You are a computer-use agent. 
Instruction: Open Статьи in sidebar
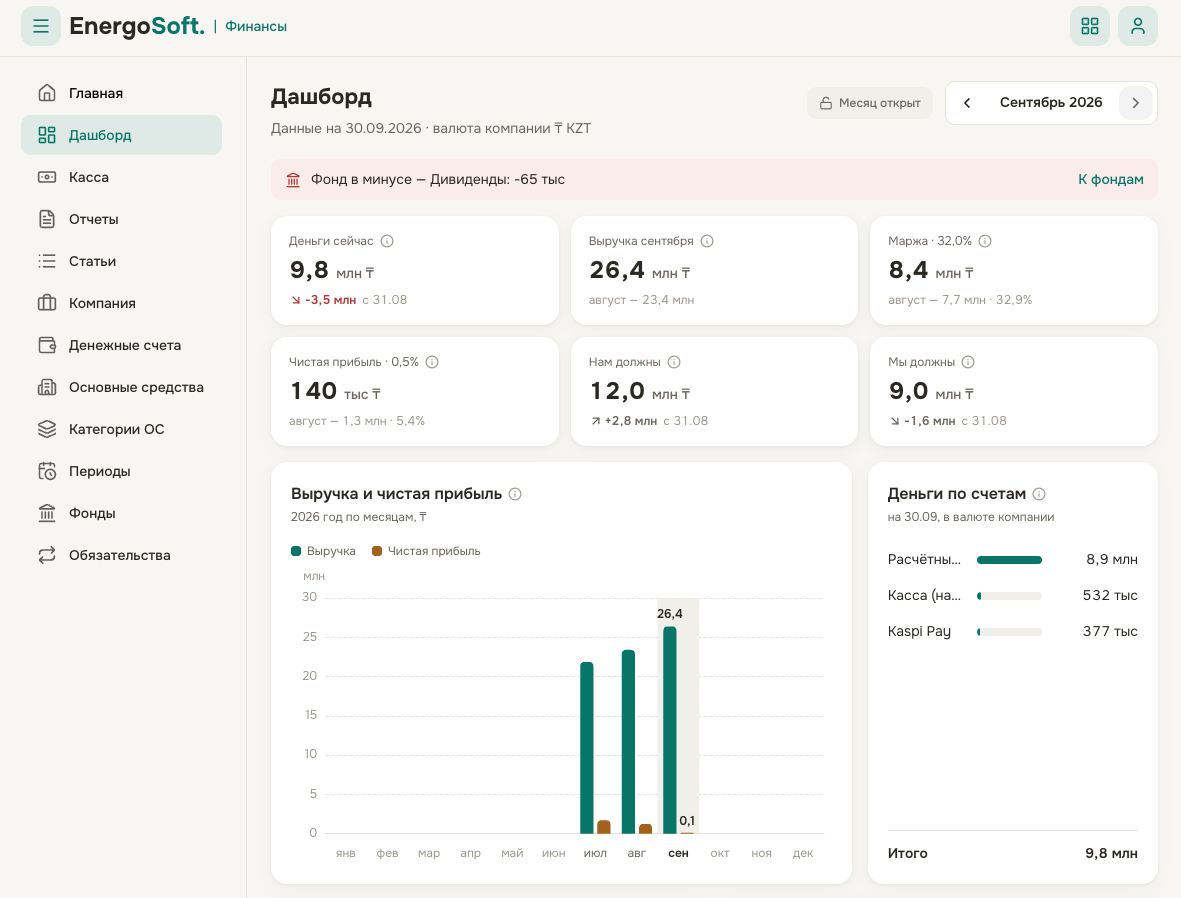coord(121,261)
